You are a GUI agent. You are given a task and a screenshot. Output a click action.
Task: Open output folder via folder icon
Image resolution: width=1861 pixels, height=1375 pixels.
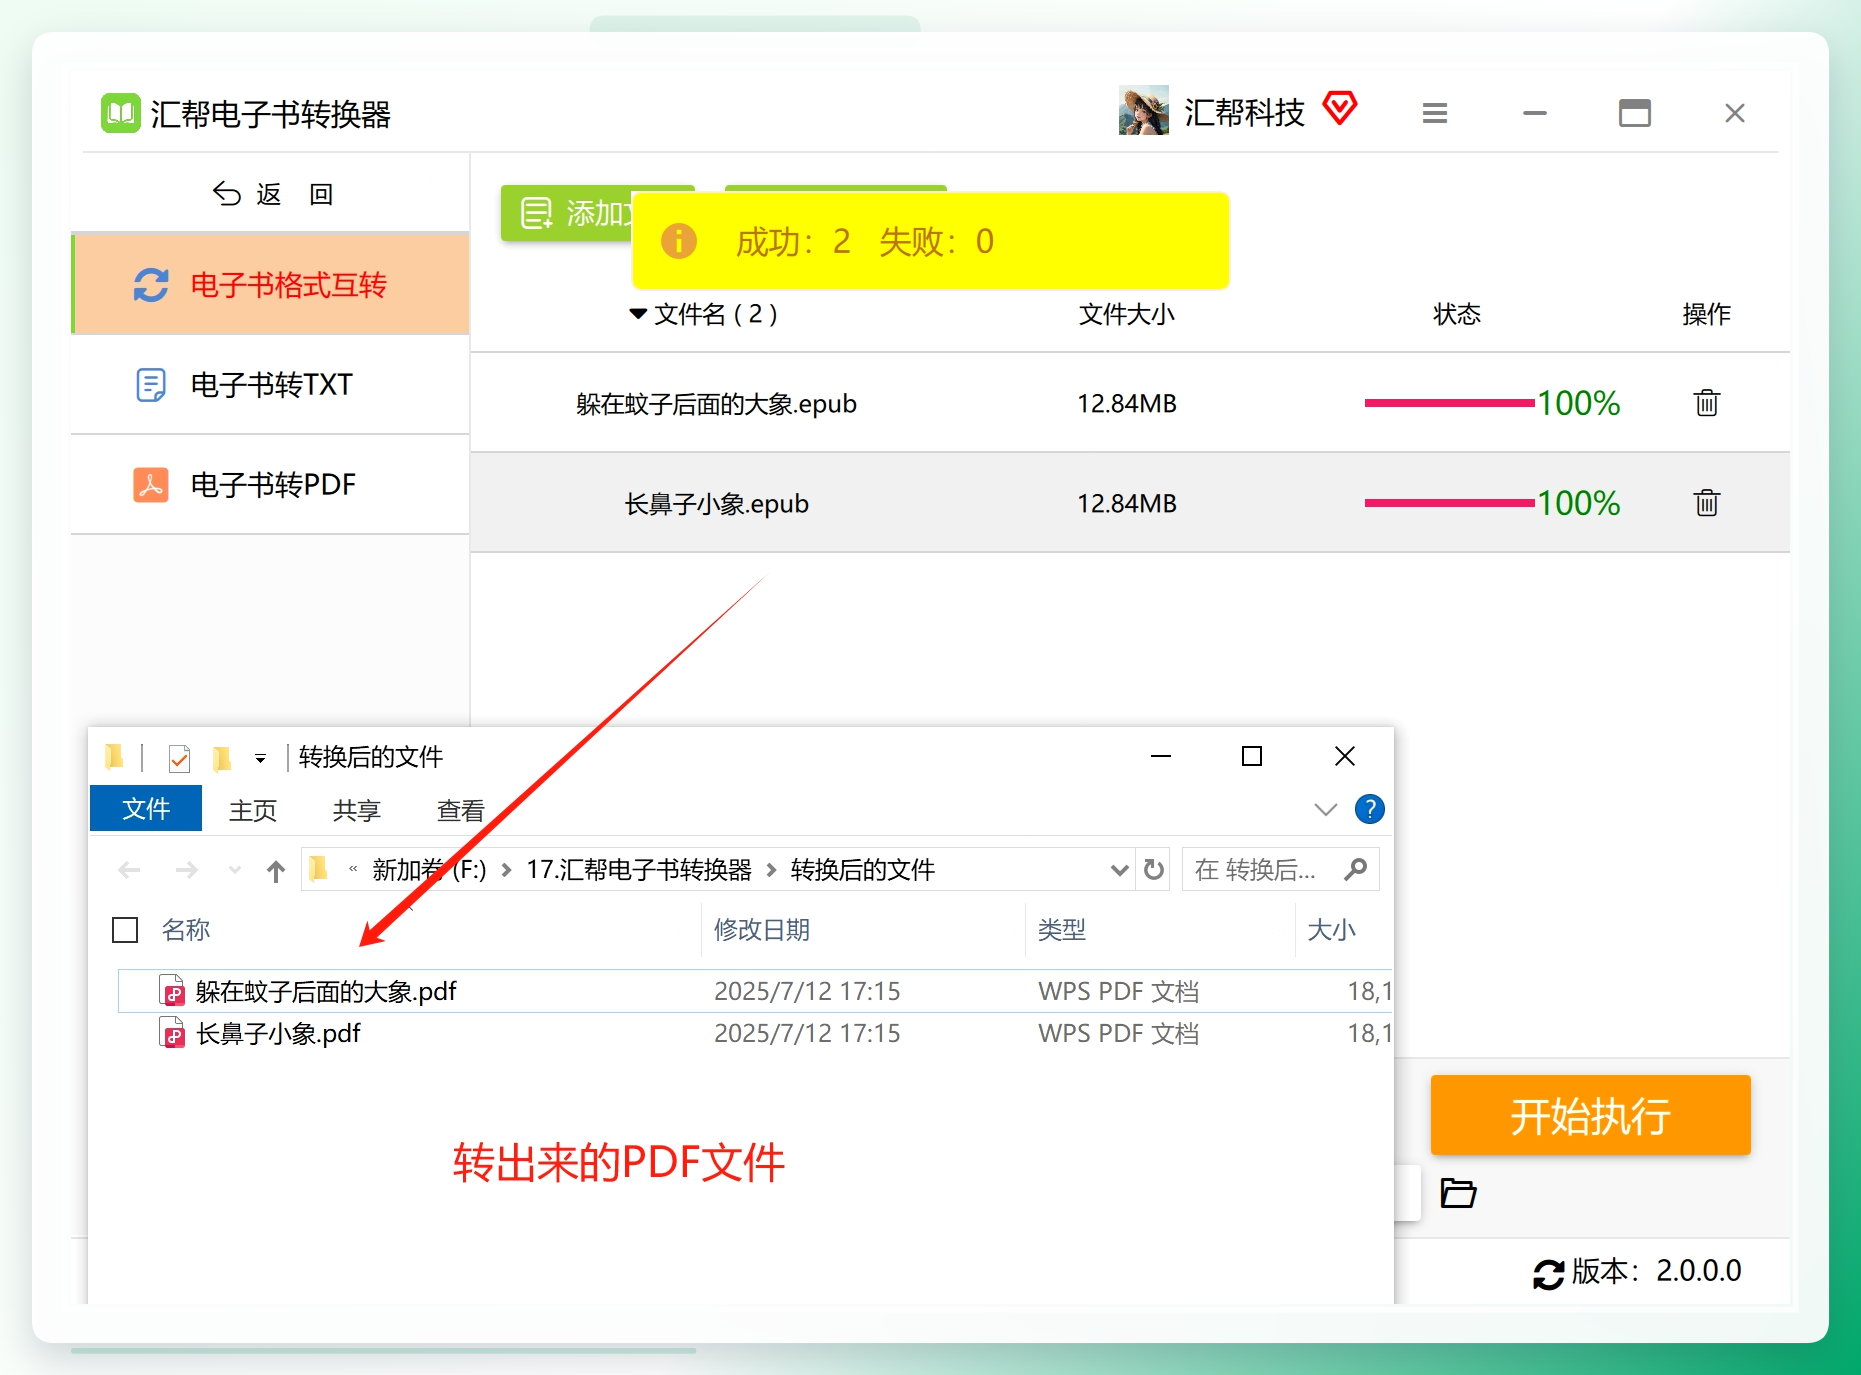pyautogui.click(x=1458, y=1193)
